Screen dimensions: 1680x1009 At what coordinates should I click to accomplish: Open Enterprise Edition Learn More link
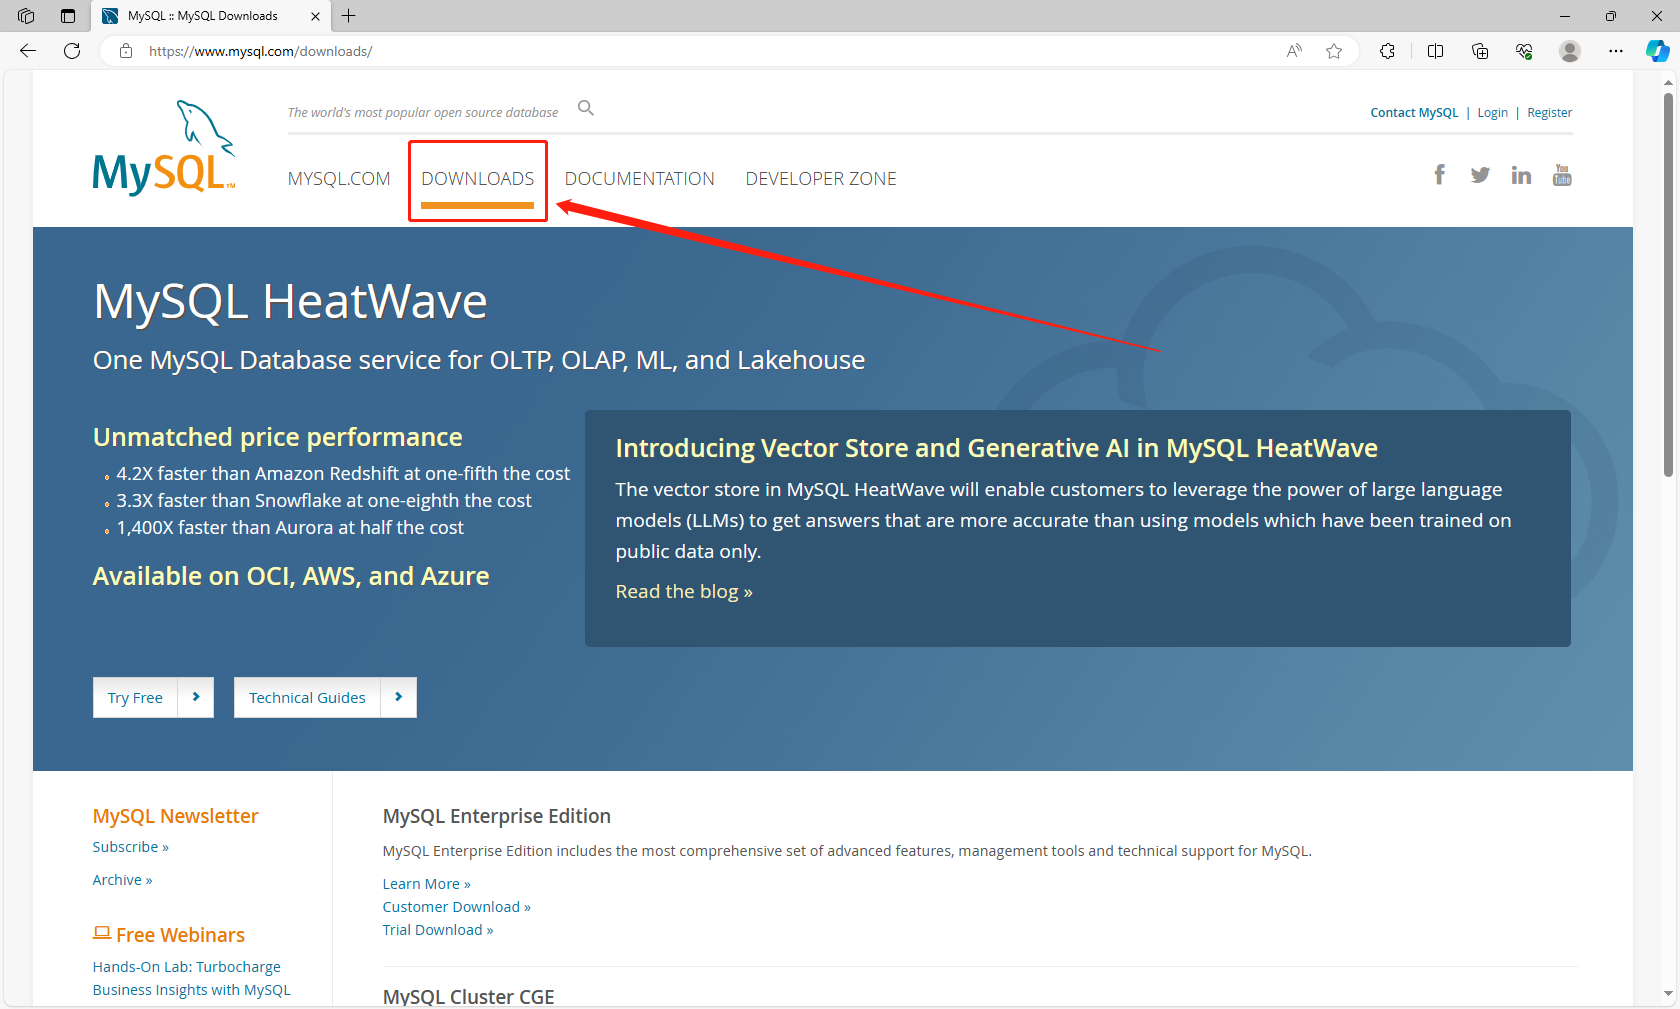tap(426, 884)
